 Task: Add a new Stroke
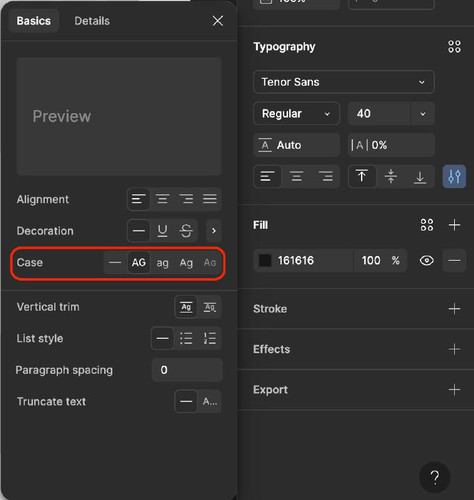454,309
